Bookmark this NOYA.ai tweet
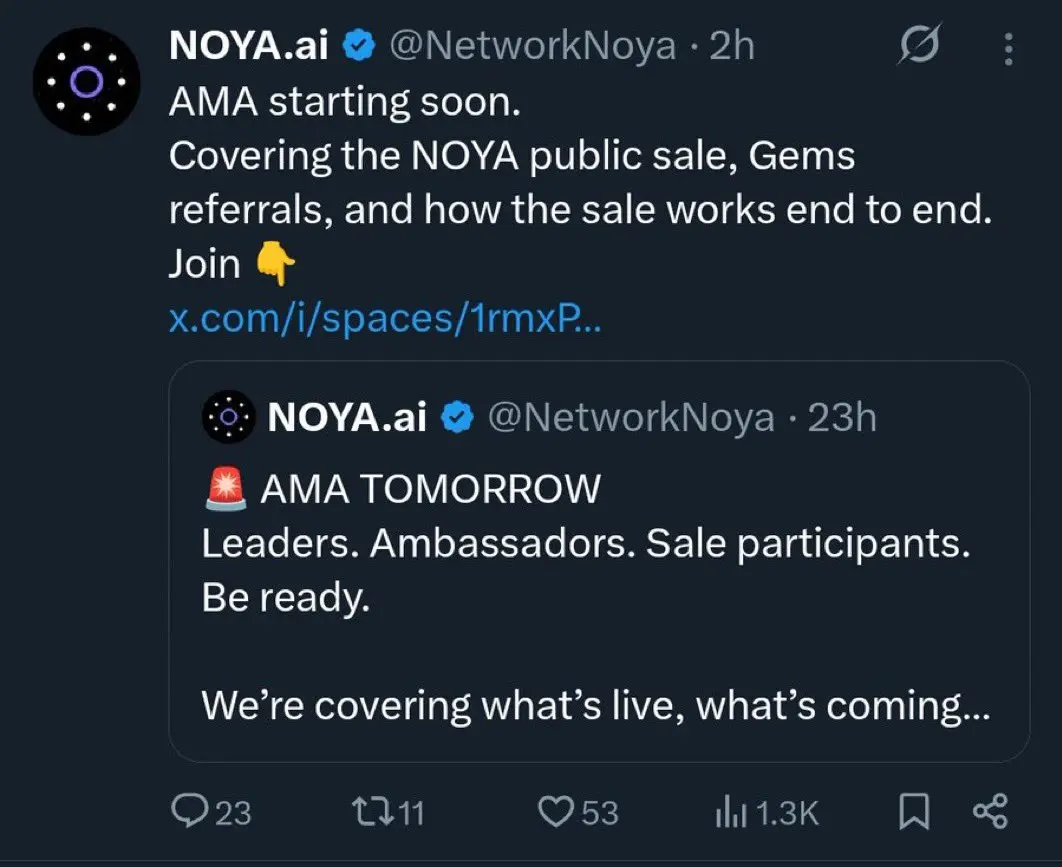The height and width of the screenshot is (867, 1062). [x=913, y=812]
